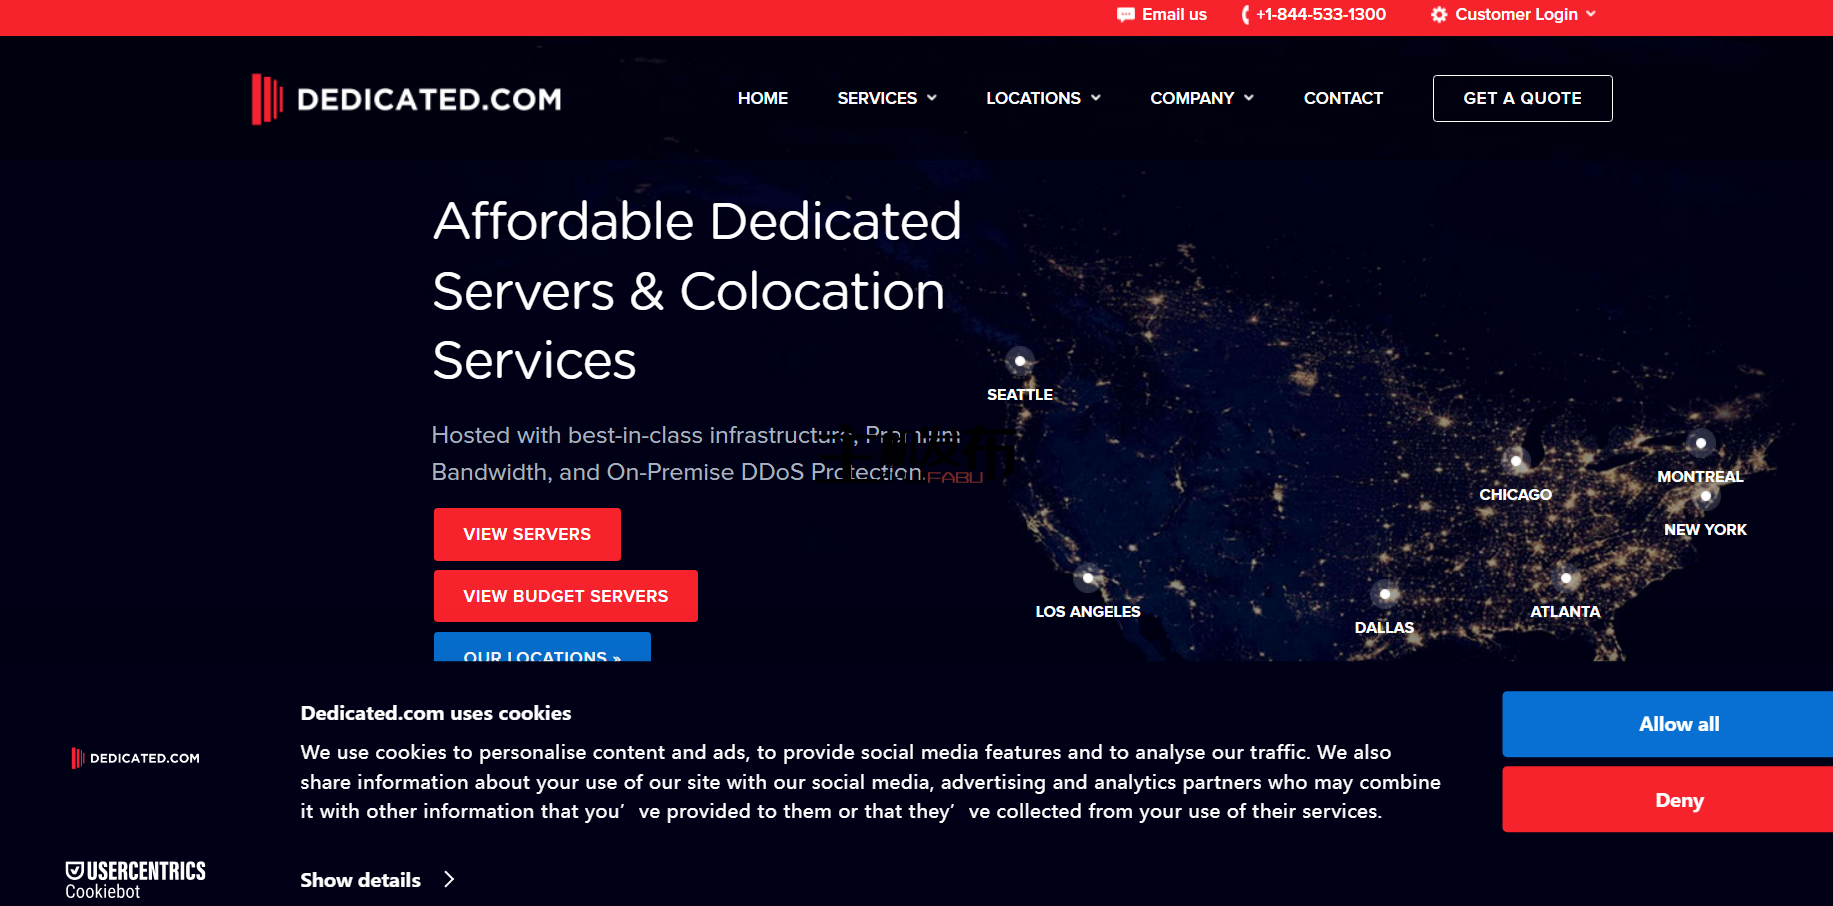Screen dimensions: 1833x906
Task: Accept cookies with Allow all
Action: click(1678, 724)
